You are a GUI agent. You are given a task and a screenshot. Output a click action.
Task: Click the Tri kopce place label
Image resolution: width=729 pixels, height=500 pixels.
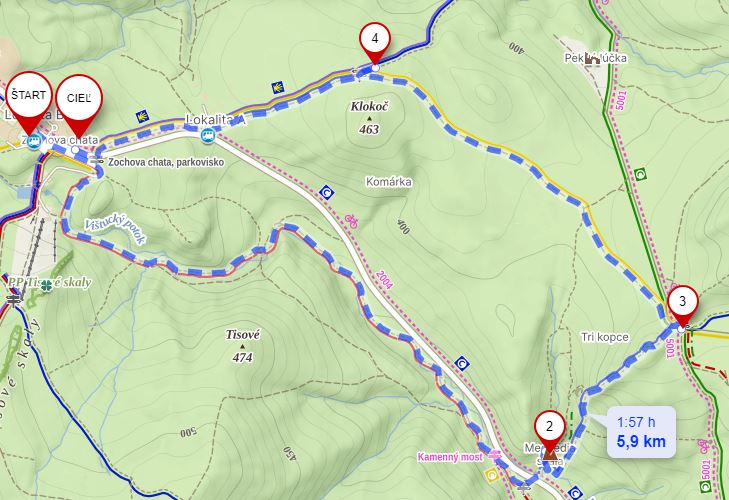coord(605,337)
